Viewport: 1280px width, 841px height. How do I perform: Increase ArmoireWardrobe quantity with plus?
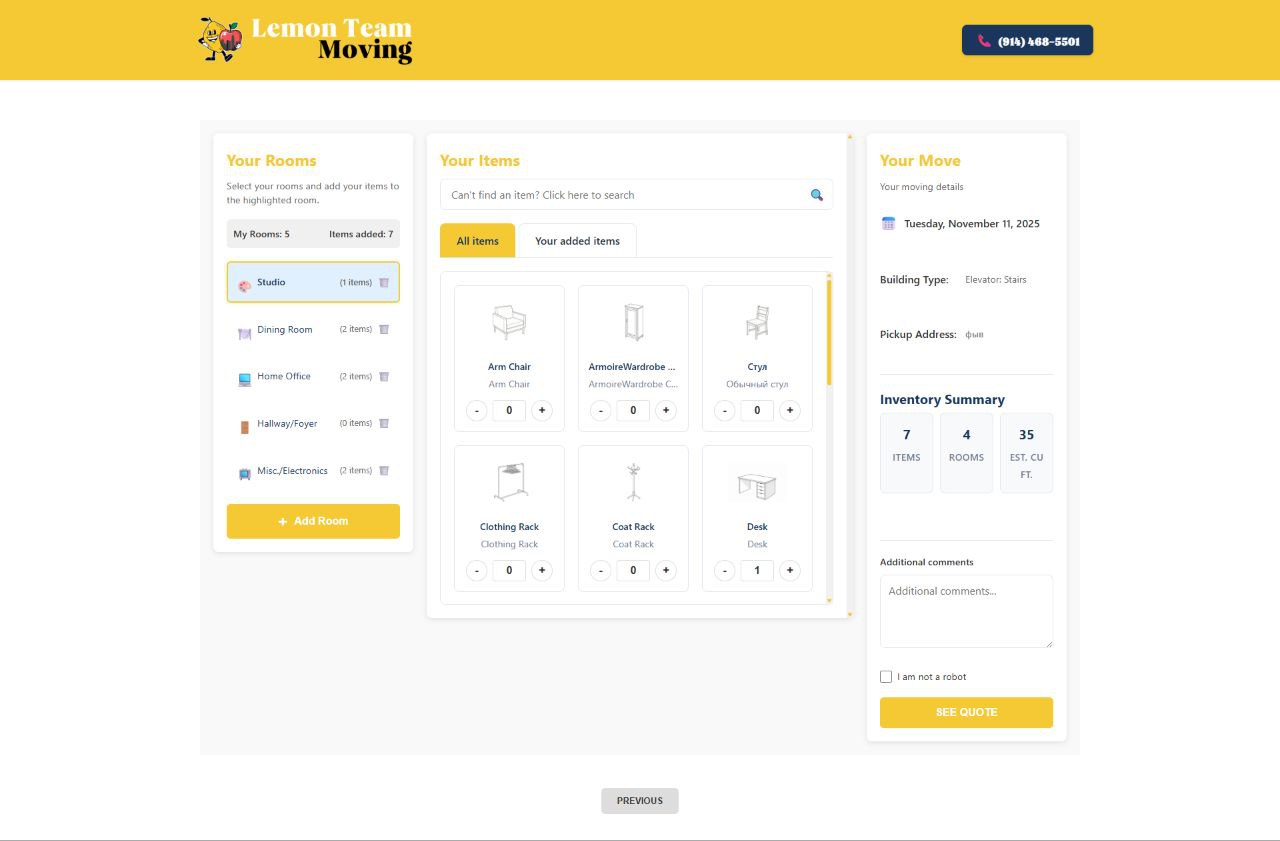[x=666, y=410]
